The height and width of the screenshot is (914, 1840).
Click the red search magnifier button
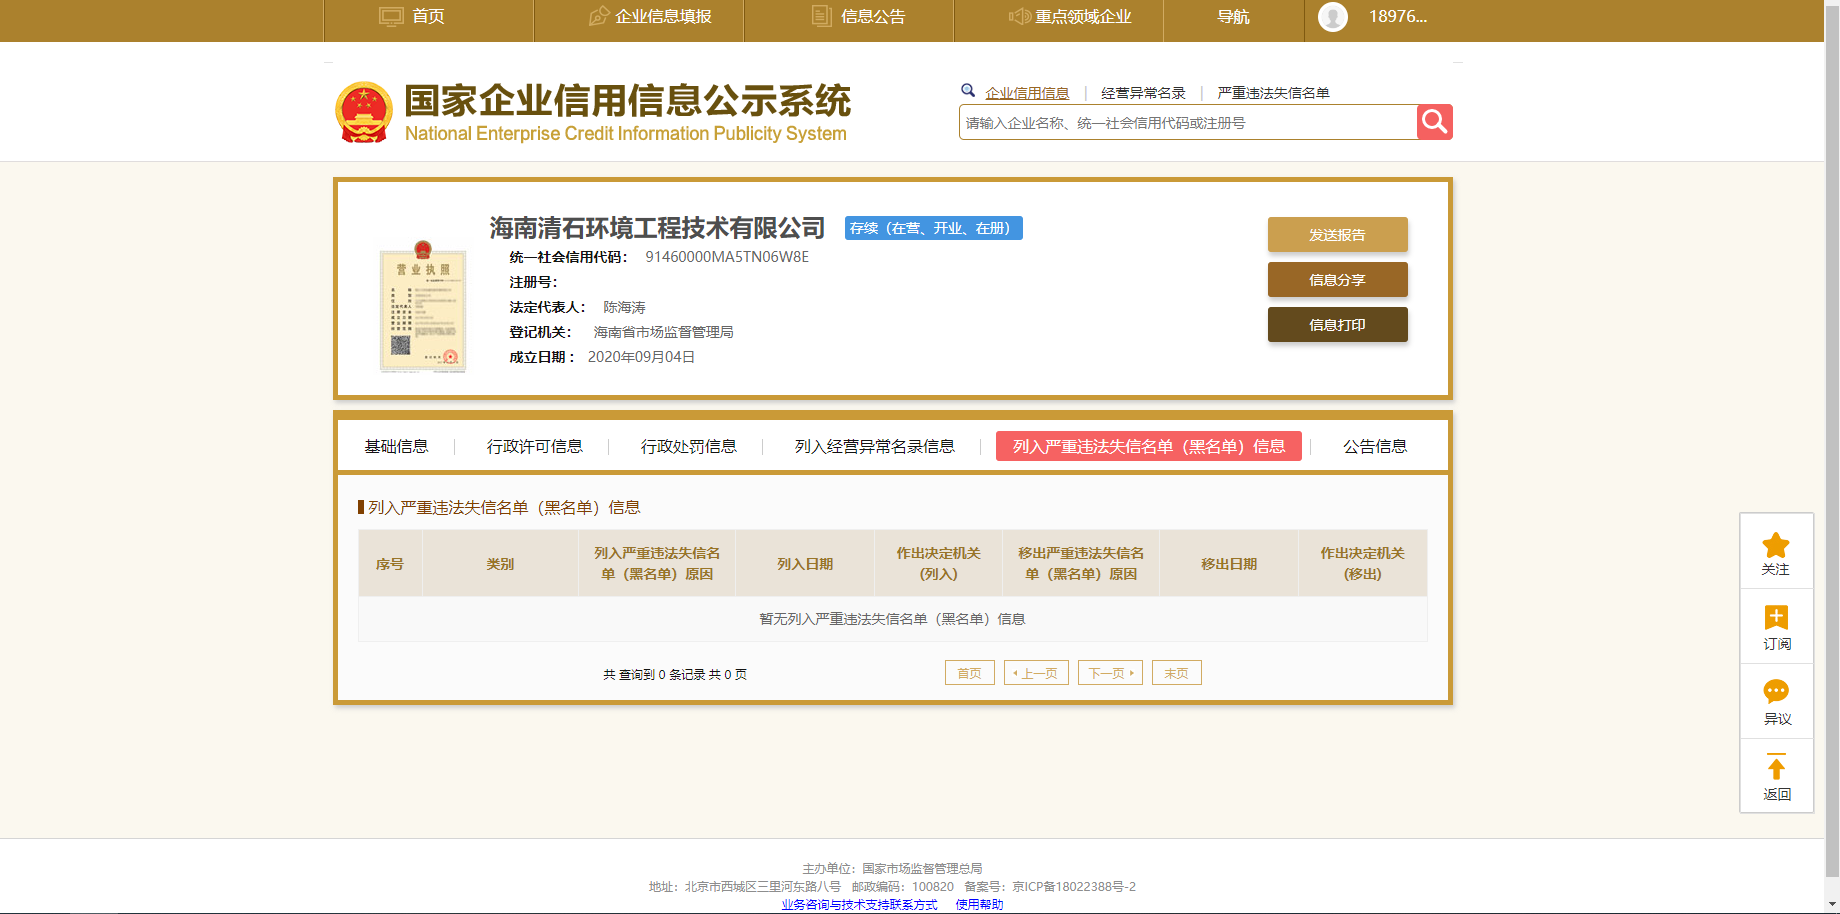click(x=1434, y=122)
